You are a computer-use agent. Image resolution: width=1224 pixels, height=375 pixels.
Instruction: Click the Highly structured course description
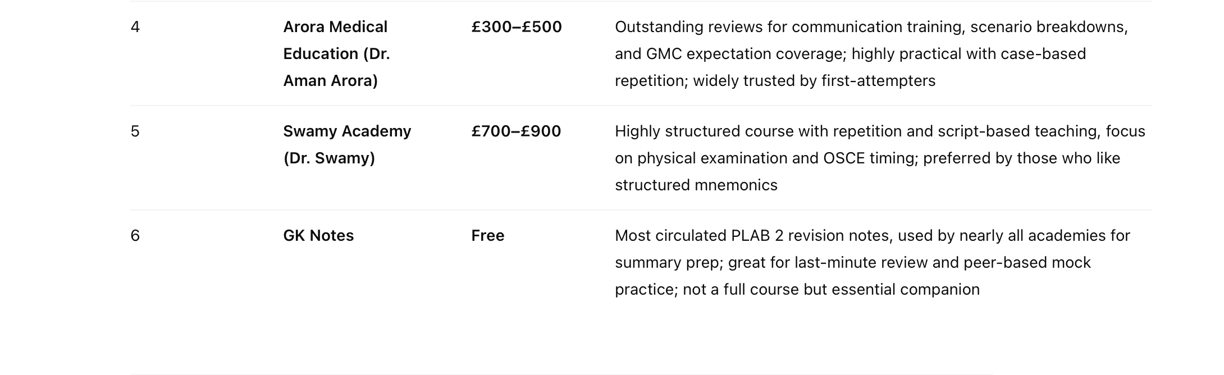pyautogui.click(x=880, y=158)
